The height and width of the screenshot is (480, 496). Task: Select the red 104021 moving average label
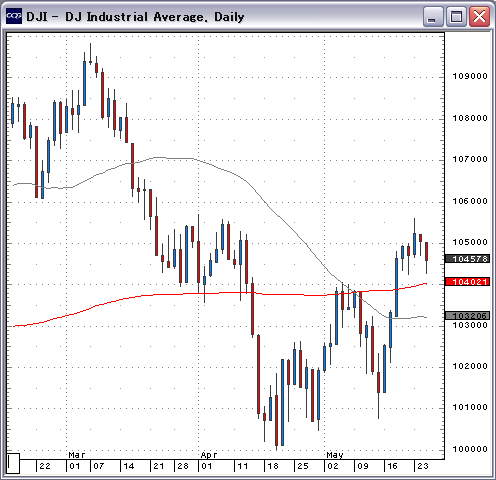(468, 282)
